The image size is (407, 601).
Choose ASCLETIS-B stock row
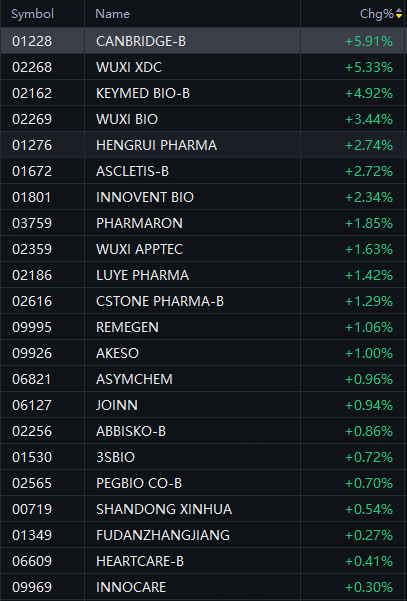click(204, 171)
